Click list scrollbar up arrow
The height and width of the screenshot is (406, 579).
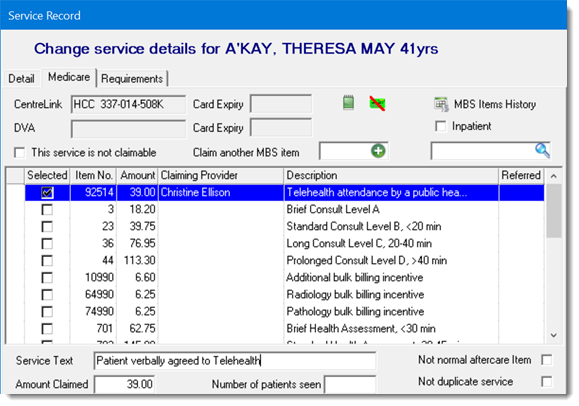554,176
